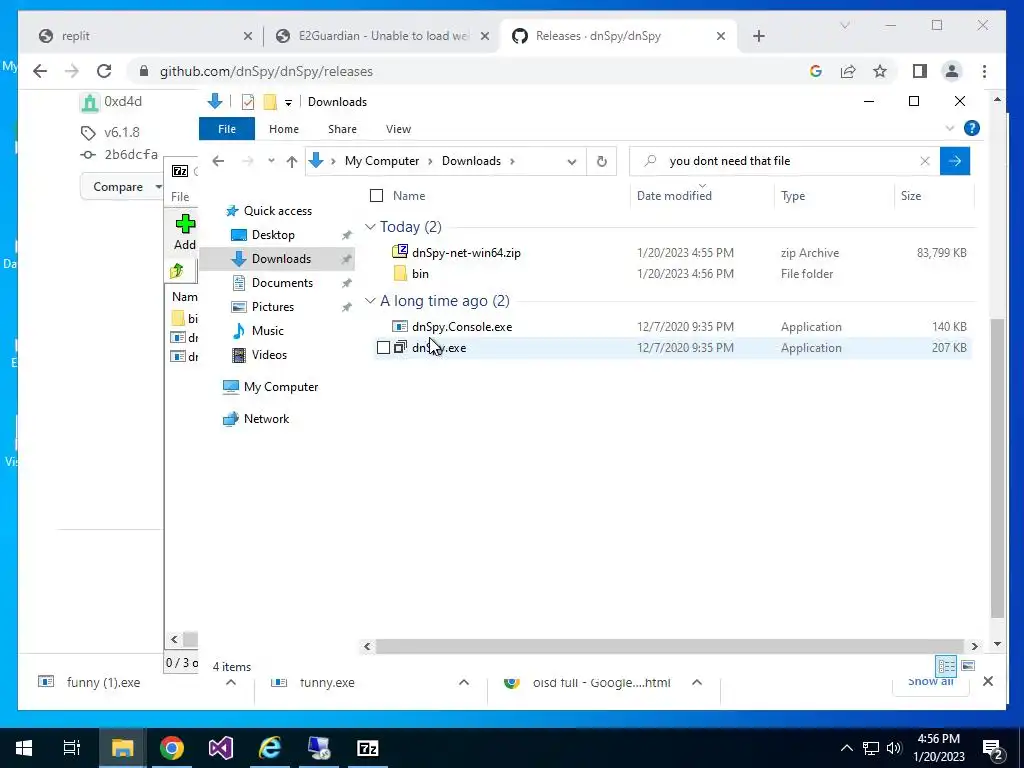Screen dimensions: 1024x768
Task: Sort by Type column header
Action: 793,195
